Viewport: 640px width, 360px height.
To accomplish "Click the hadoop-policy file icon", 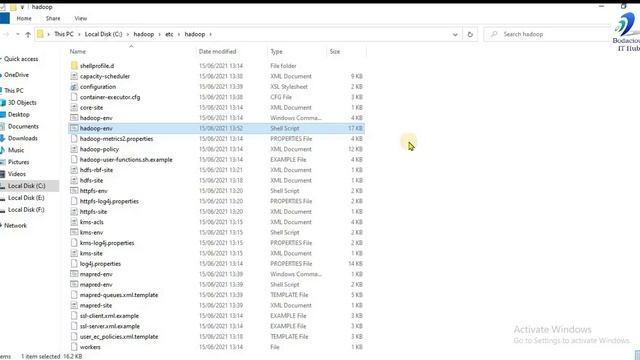I will (x=74, y=149).
